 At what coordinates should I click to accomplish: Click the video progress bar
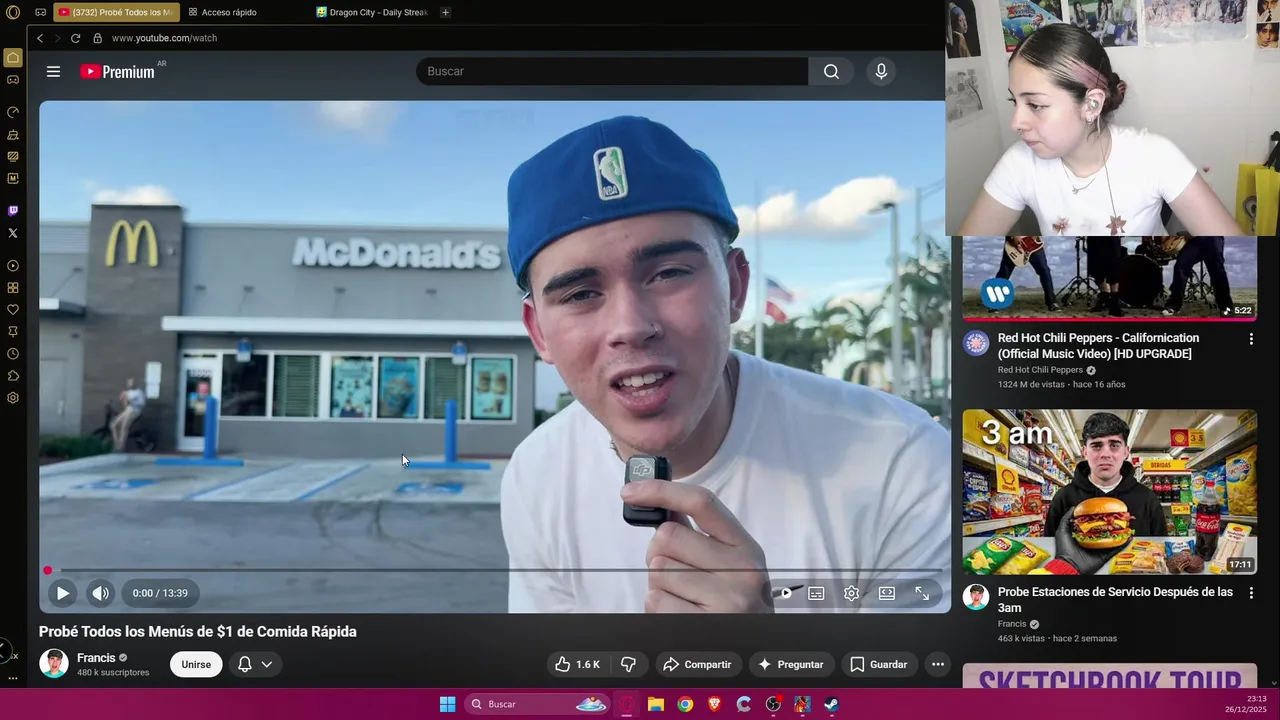click(495, 570)
